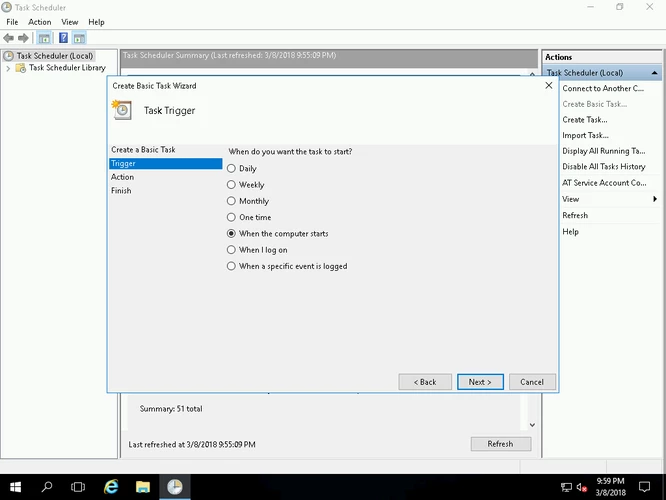Screen dimensions: 666x500
Task: Open the View menu
Action: [x=70, y=22]
